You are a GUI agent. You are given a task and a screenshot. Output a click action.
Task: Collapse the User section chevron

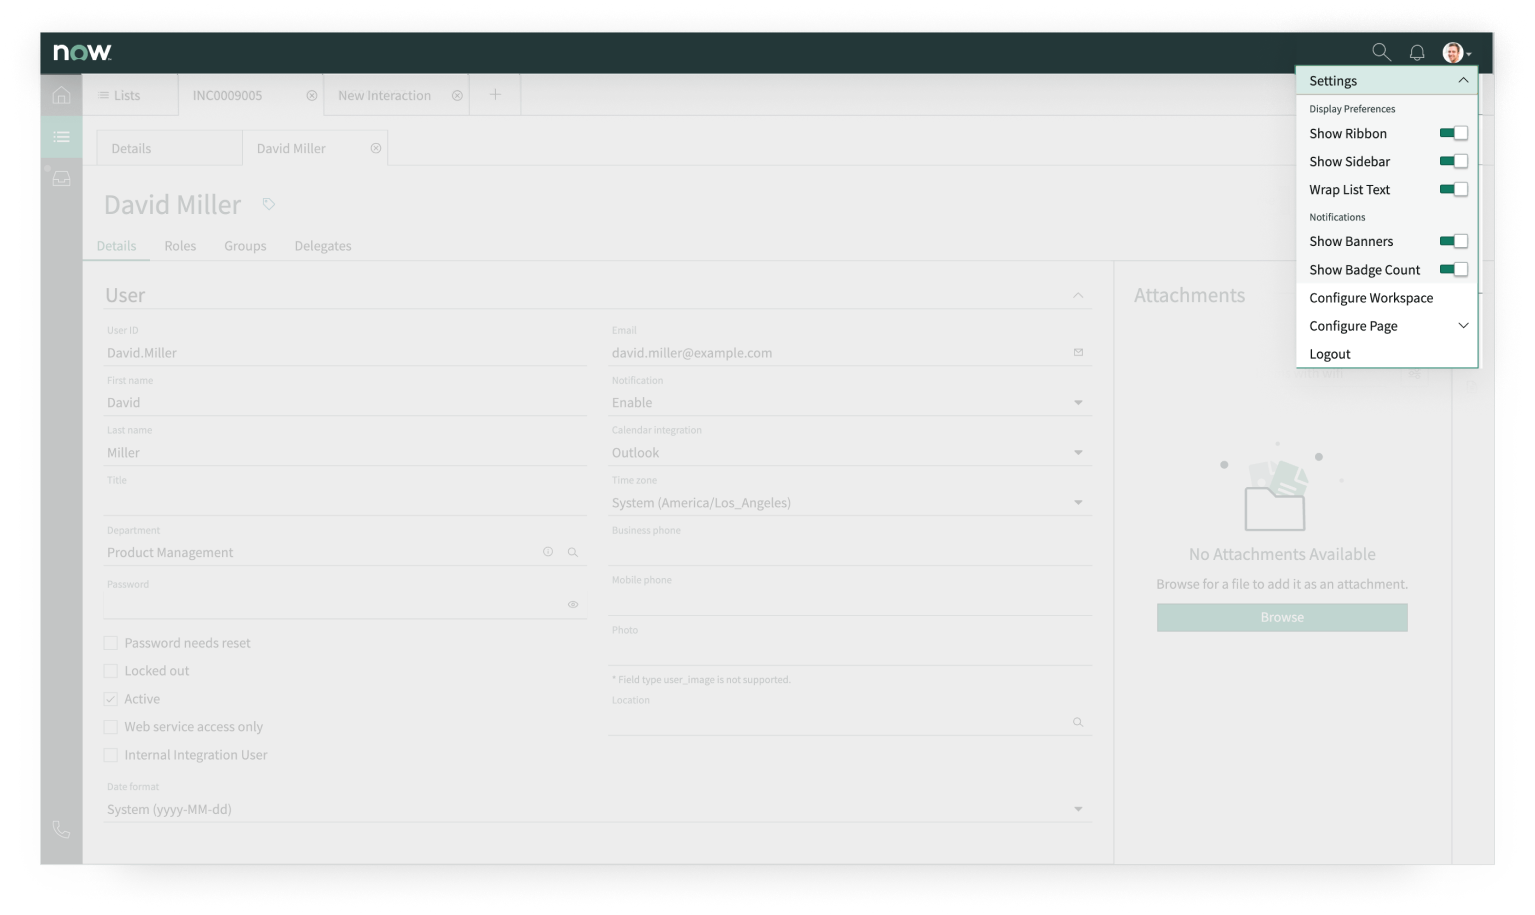click(x=1078, y=295)
